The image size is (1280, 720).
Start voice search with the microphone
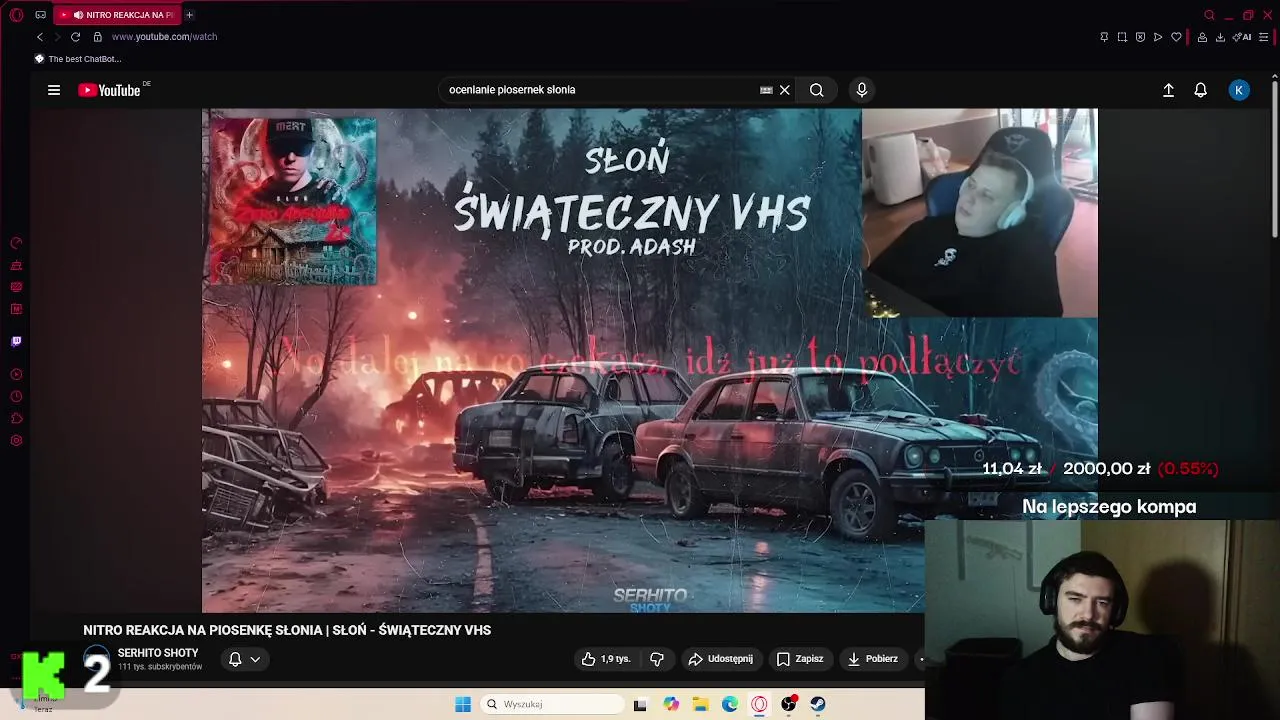coord(862,90)
